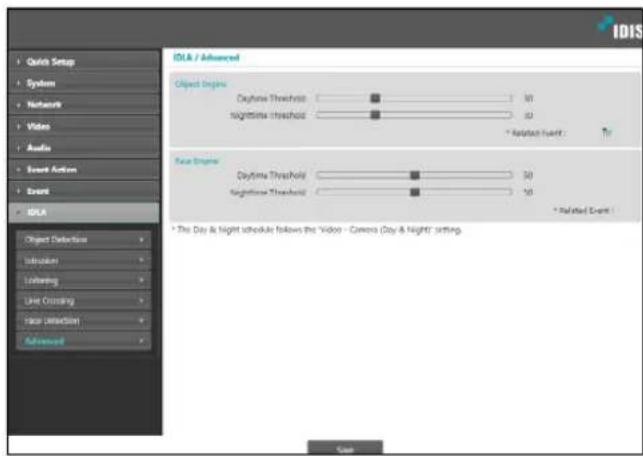The image size is (643, 456).
Task: Click the IDLA / Advanced page heading
Action: click(206, 57)
